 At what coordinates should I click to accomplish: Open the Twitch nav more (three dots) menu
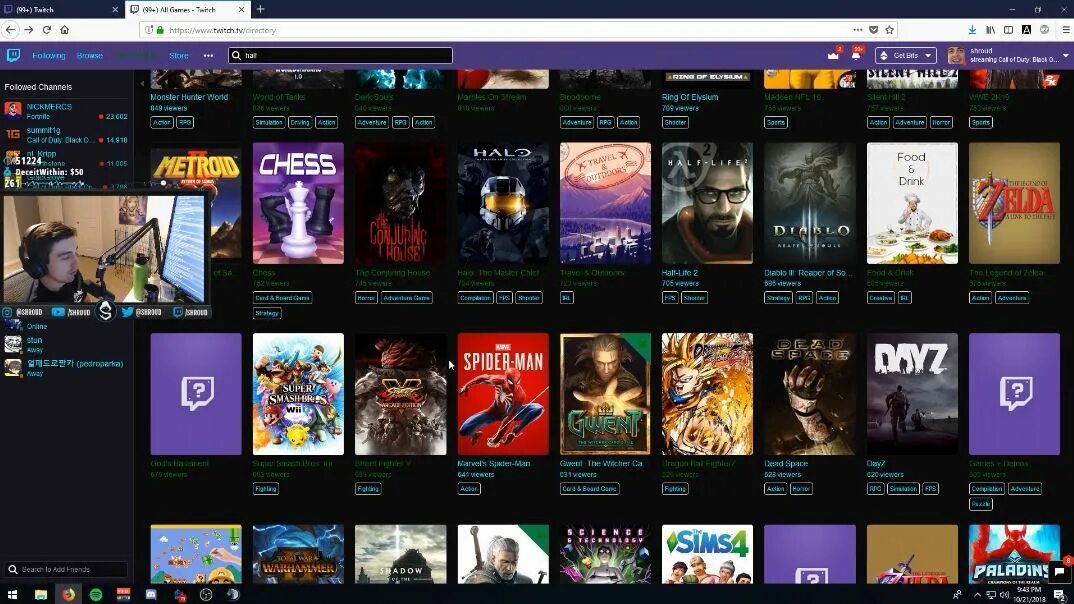point(208,55)
